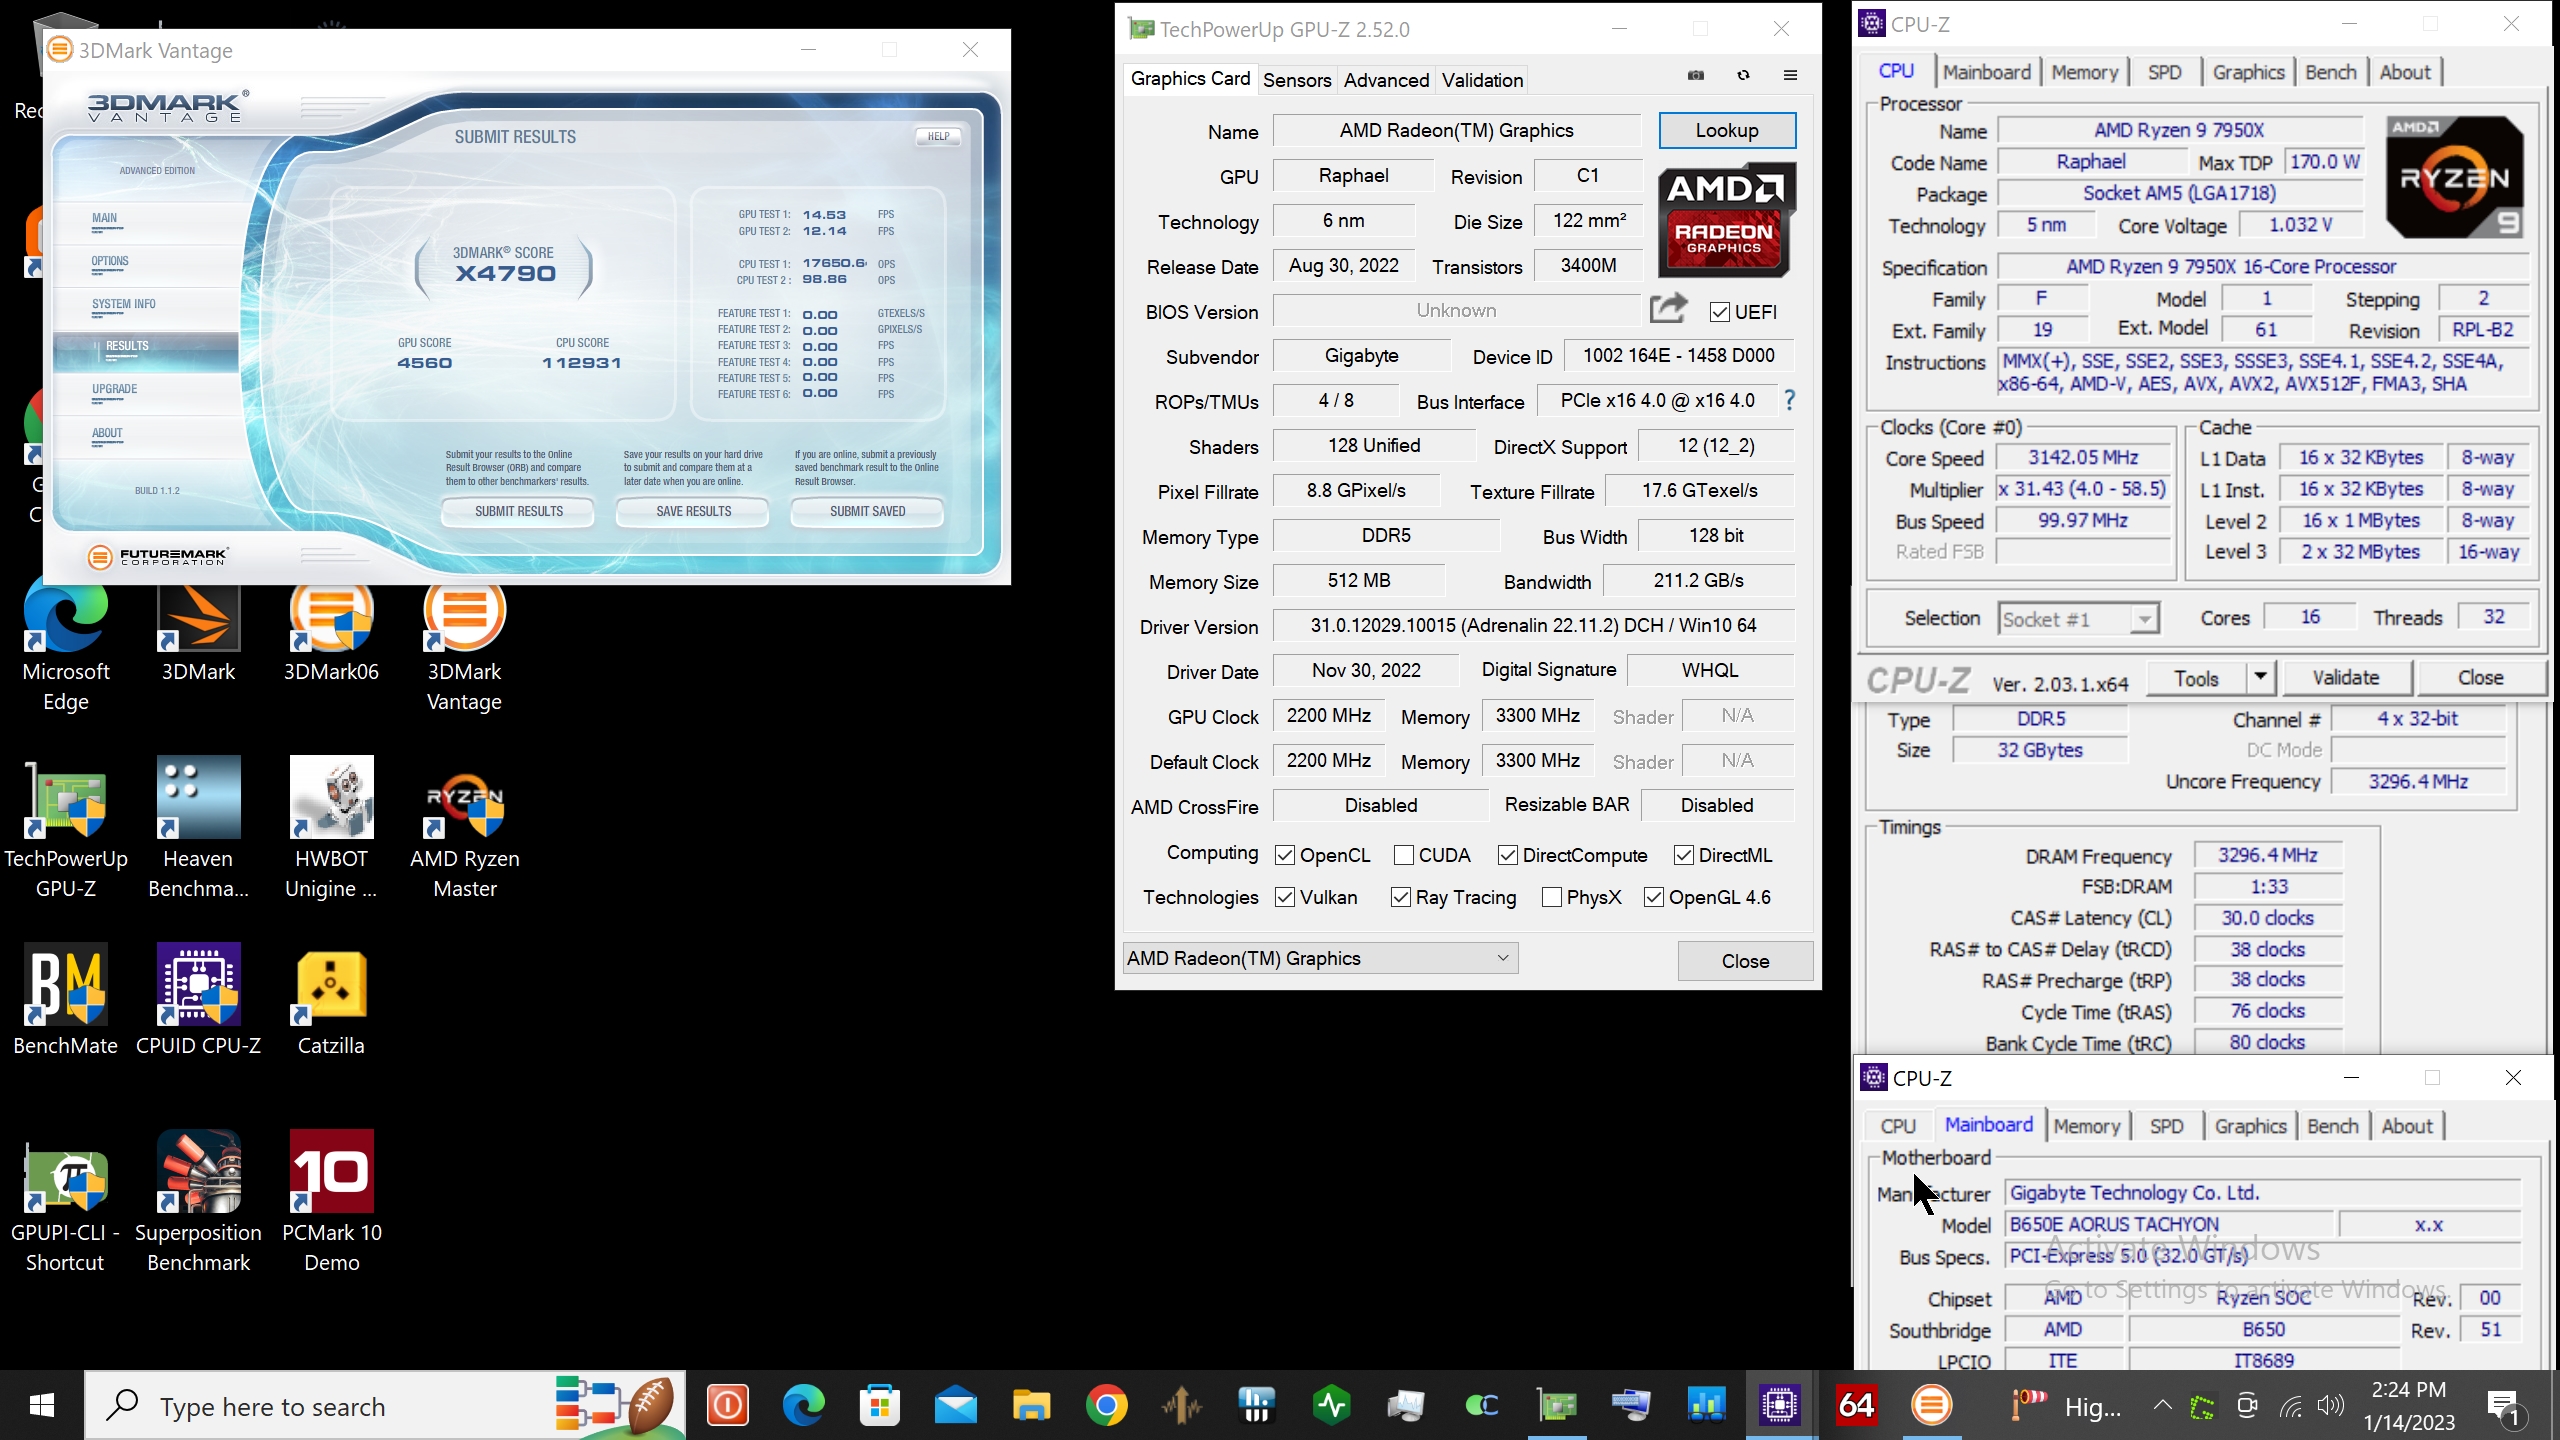2560x1440 pixels.
Task: Open the Mainboard tab in top CPU-Z window
Action: tap(1986, 72)
